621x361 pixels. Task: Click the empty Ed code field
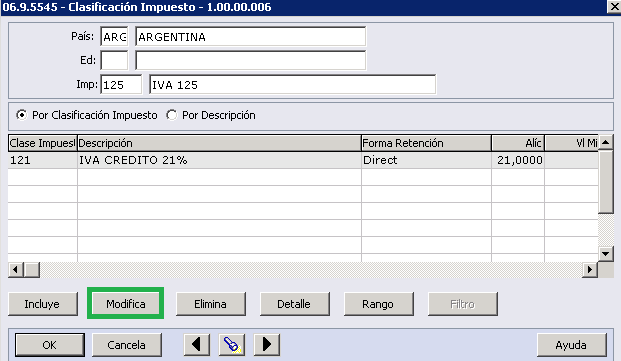114,61
